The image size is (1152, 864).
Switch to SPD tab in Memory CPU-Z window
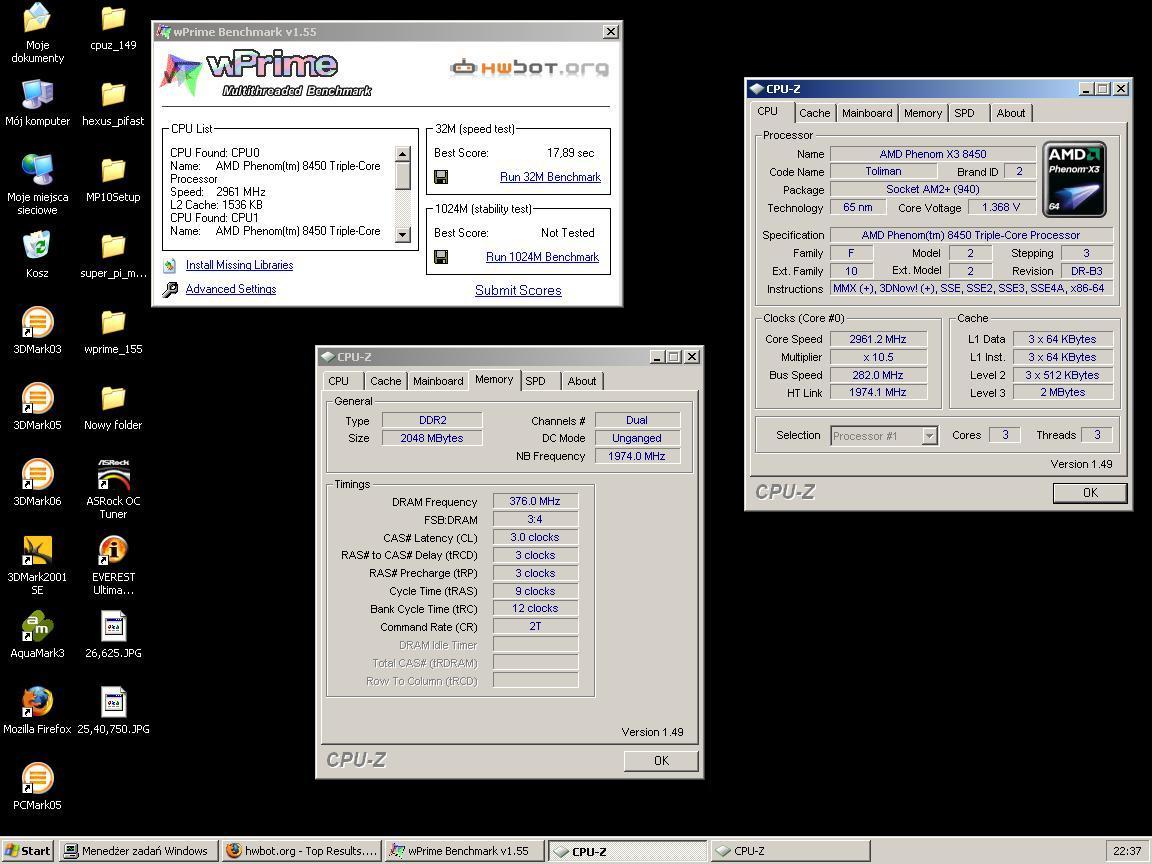pos(536,381)
